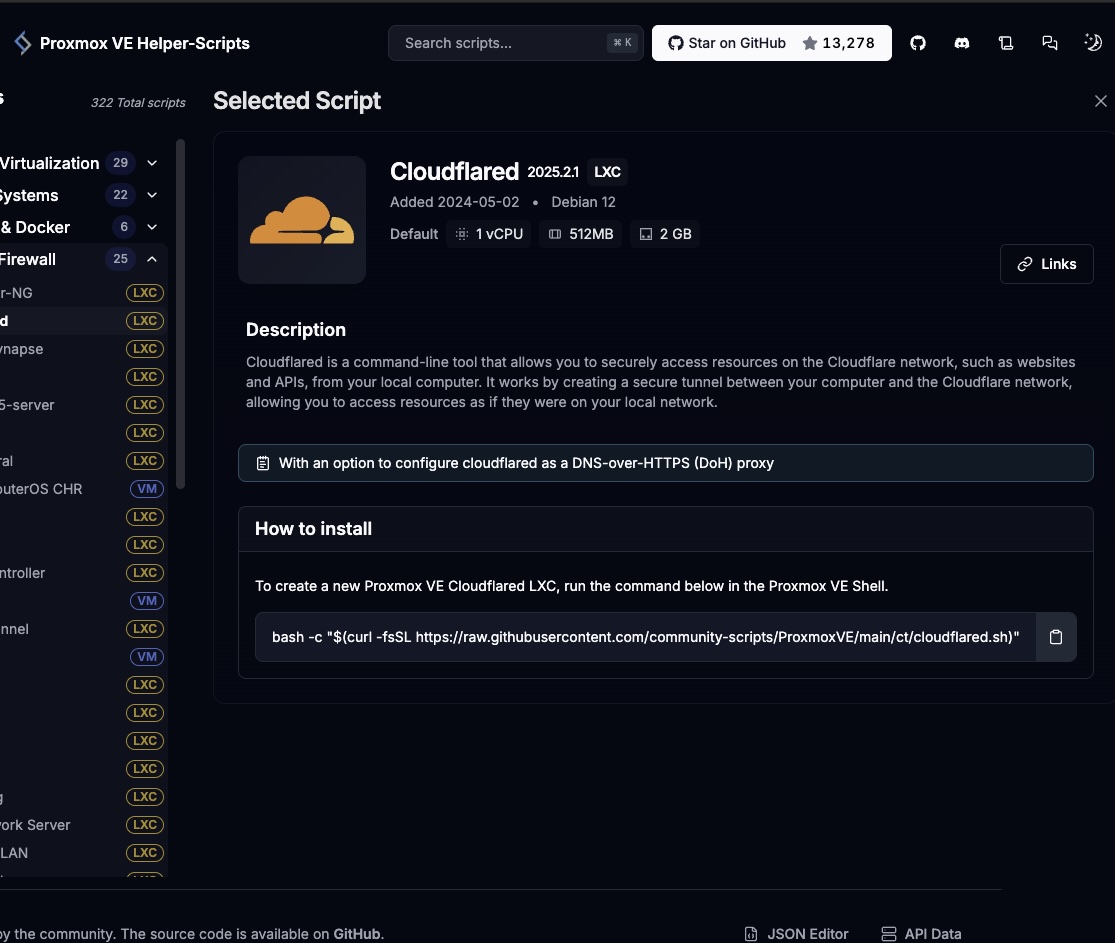Open the API Data link
This screenshot has width=1115, height=943.
pyautogui.click(x=921, y=933)
